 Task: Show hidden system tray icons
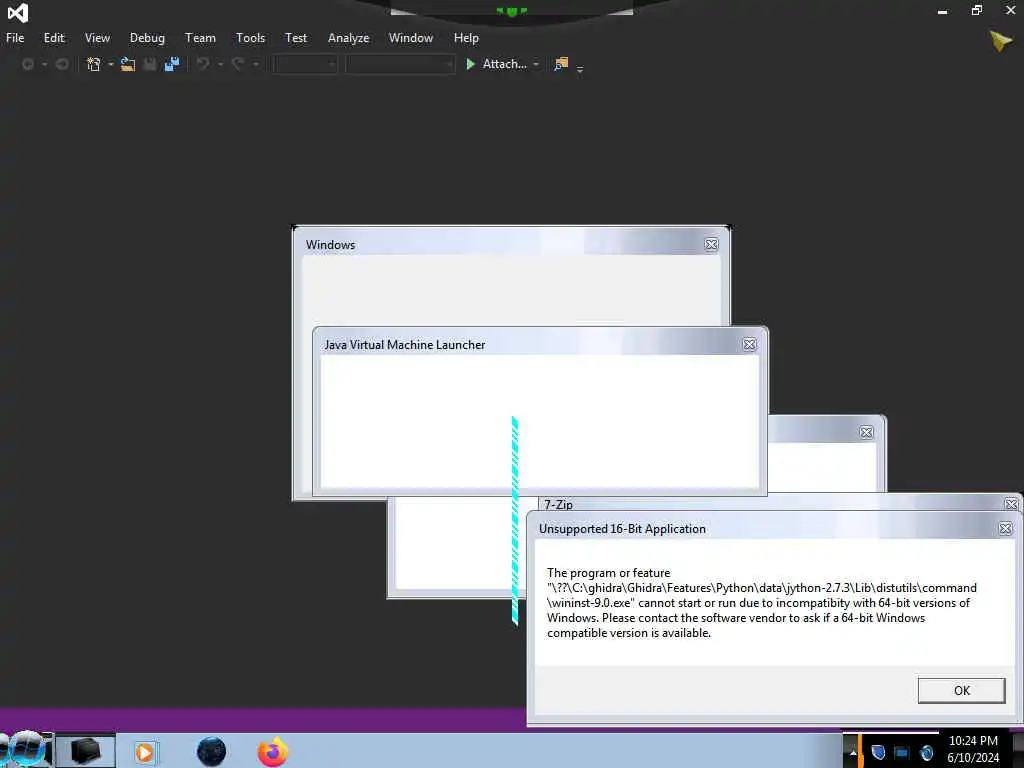click(852, 752)
